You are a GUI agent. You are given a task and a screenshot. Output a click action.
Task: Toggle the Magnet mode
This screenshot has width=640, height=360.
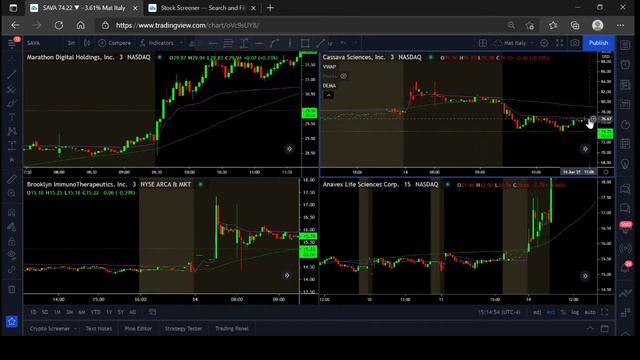12,212
